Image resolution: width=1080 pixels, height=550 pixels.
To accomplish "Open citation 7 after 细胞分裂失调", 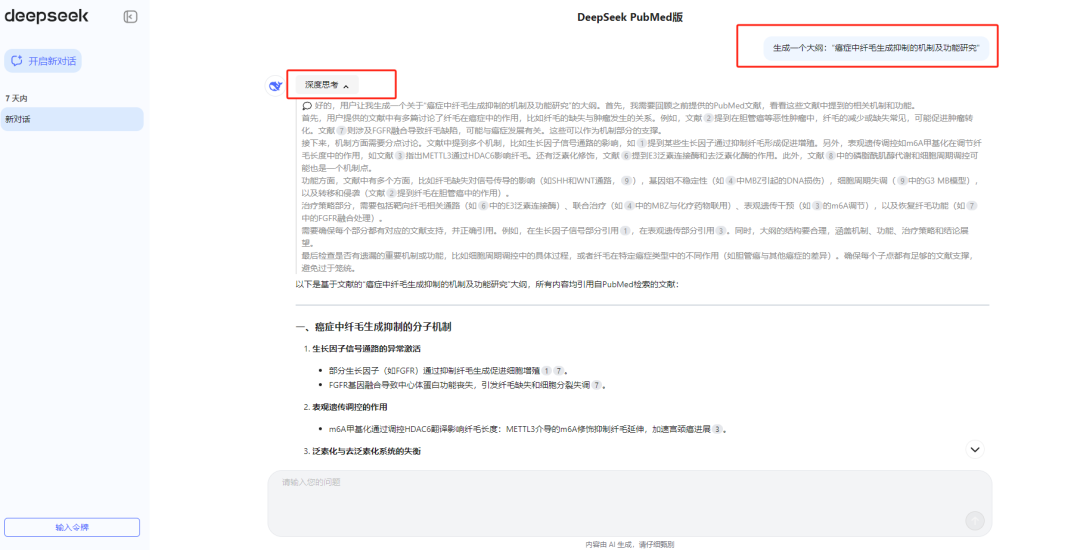I will tap(596, 385).
